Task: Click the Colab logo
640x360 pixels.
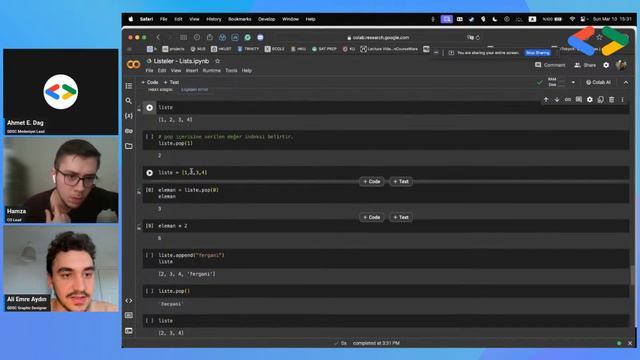Action: [133, 64]
